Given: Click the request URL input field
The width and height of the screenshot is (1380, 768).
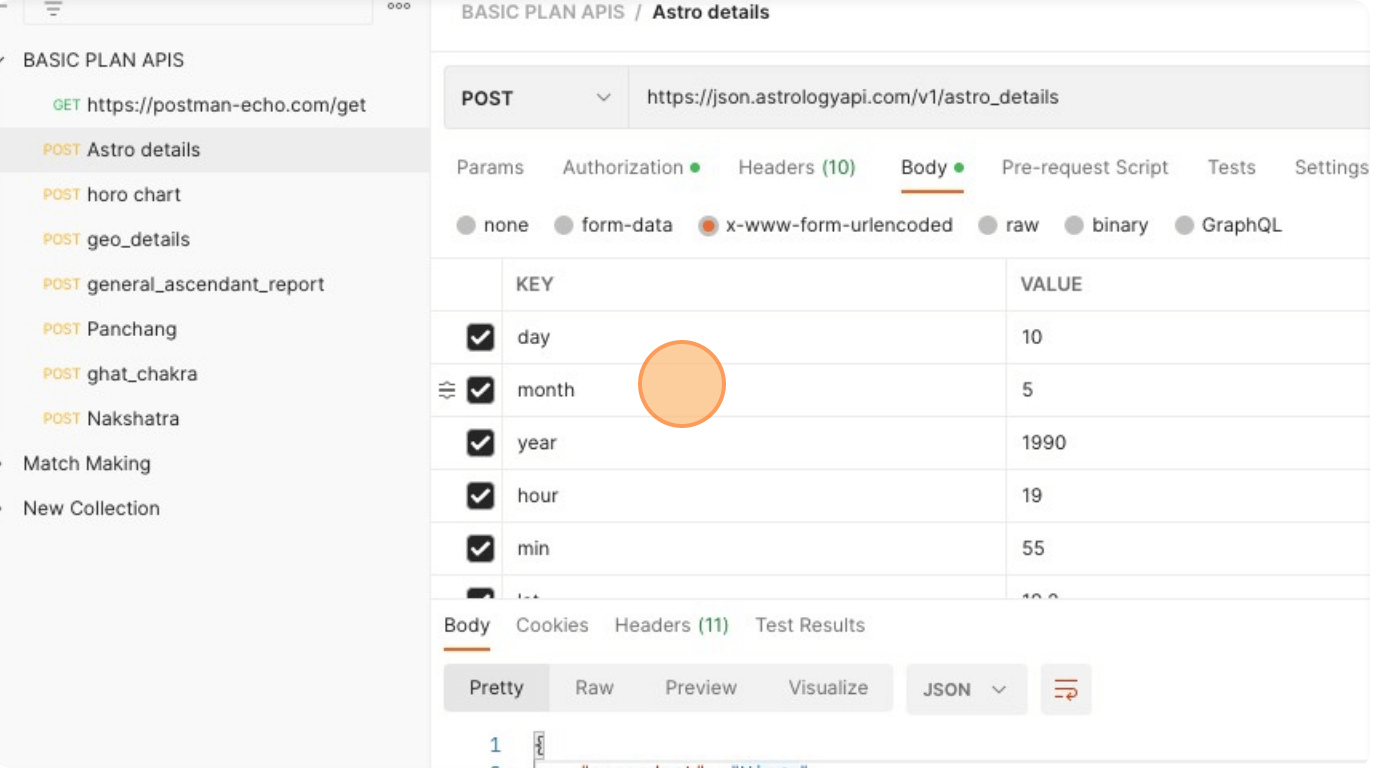Looking at the screenshot, I should click(x=900, y=98).
